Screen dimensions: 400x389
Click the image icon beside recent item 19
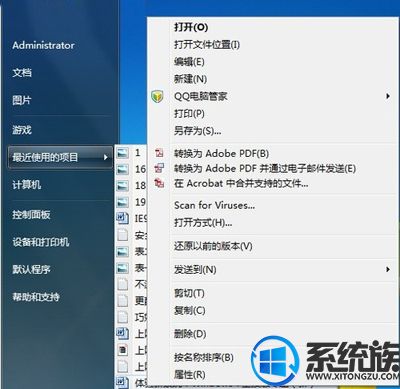123,202
